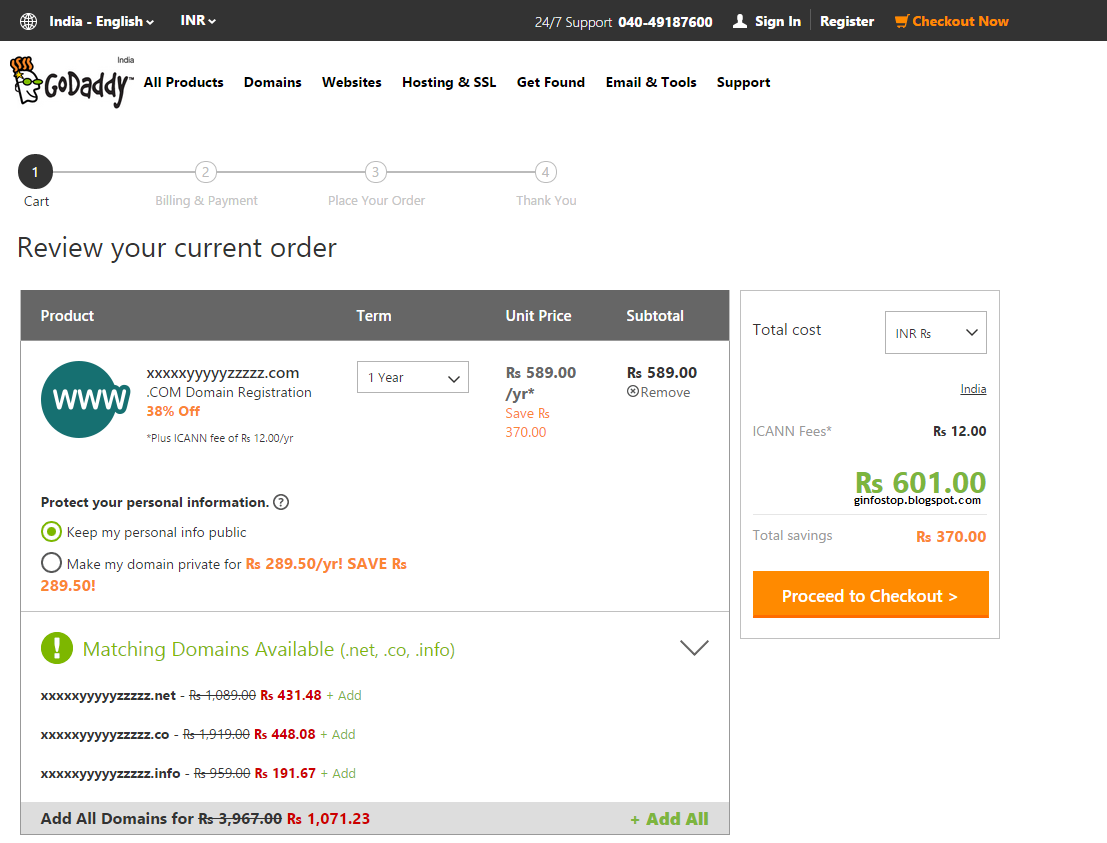Open the privacy help question-mark icon
The image size is (1107, 843).
pyautogui.click(x=281, y=502)
